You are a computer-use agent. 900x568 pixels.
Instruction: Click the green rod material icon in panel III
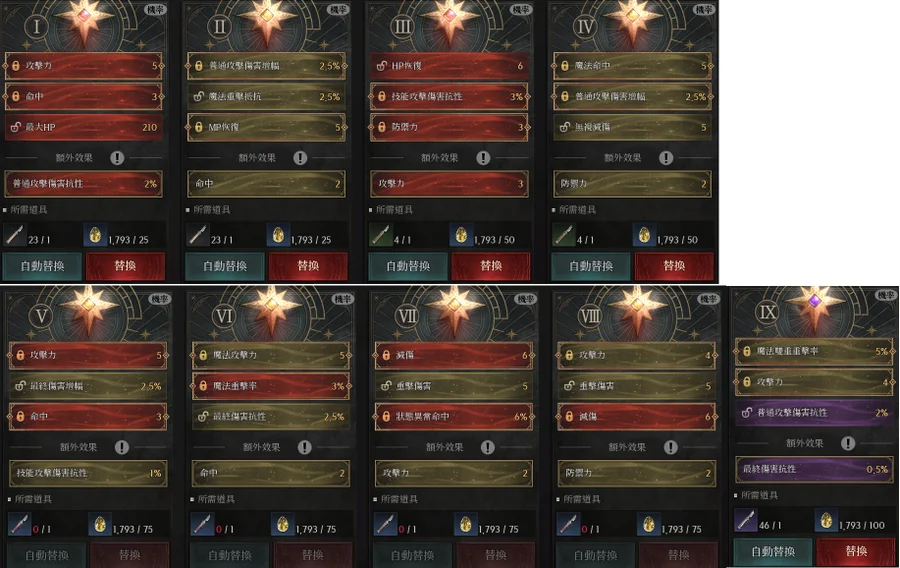click(x=381, y=235)
